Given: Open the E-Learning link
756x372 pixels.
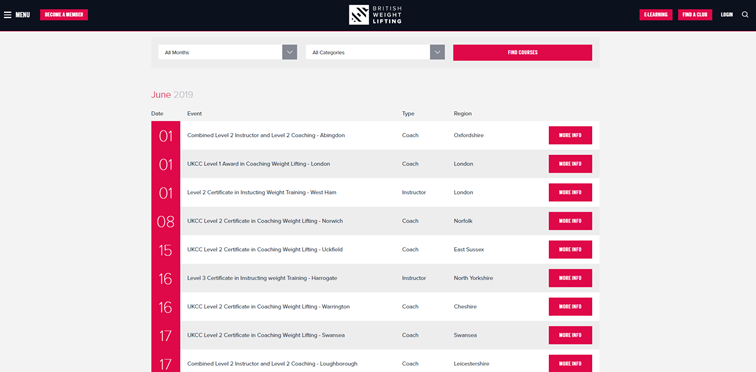Looking at the screenshot, I should [x=656, y=15].
